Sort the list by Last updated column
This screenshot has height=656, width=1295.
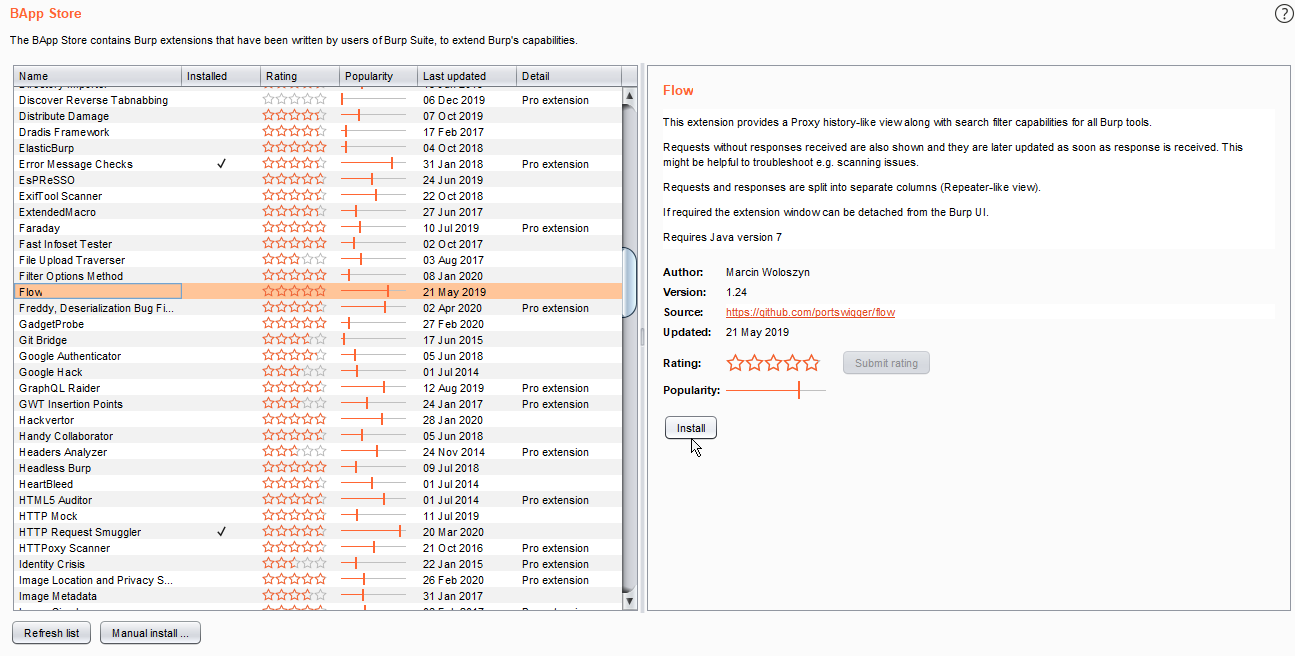pyautogui.click(x=467, y=76)
